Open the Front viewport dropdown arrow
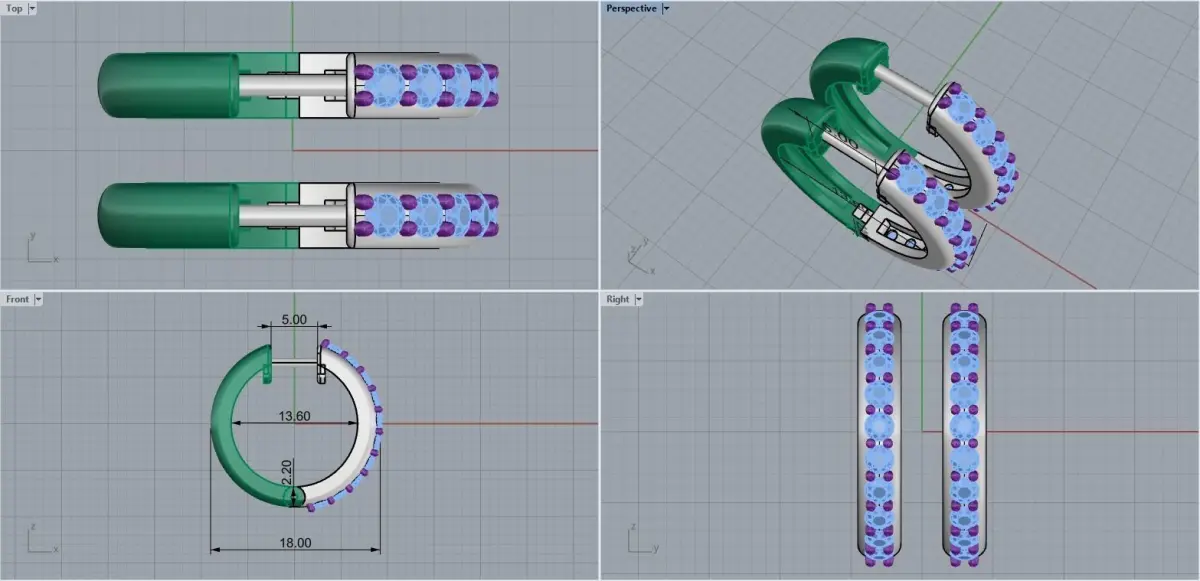Viewport: 1200px width, 581px height. [x=37, y=299]
